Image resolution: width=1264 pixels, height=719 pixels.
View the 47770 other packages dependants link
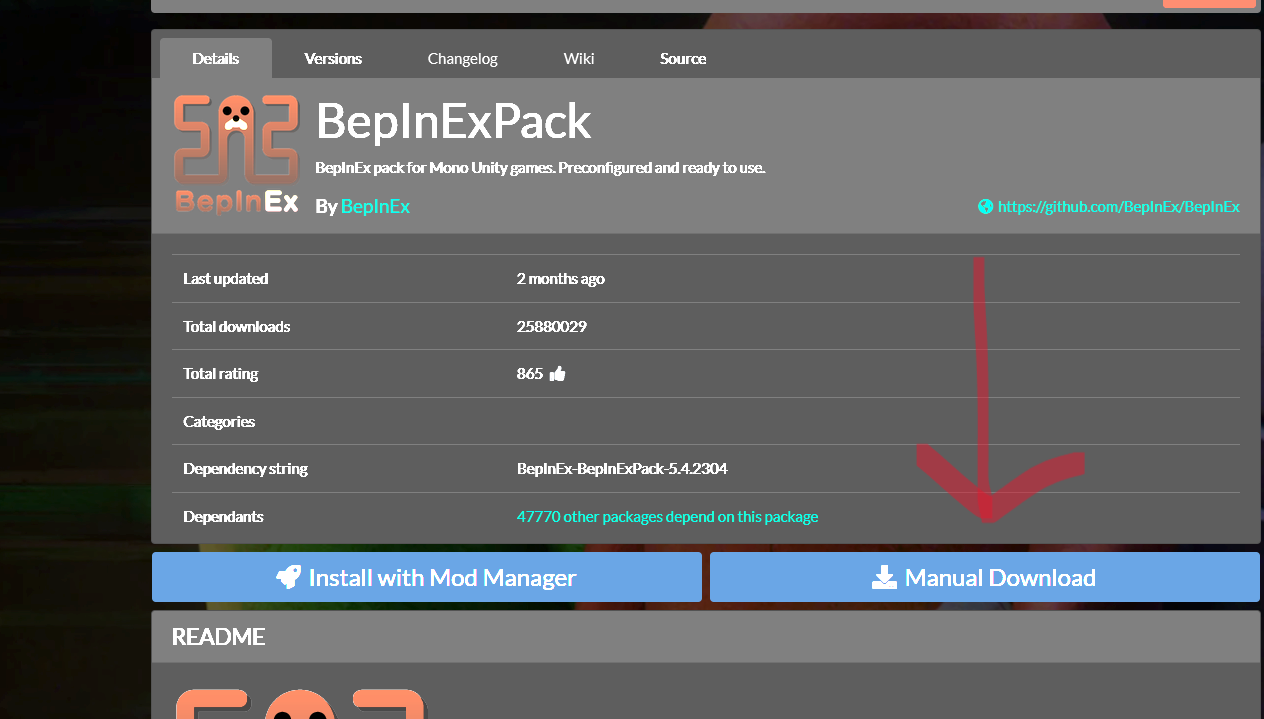click(x=667, y=517)
